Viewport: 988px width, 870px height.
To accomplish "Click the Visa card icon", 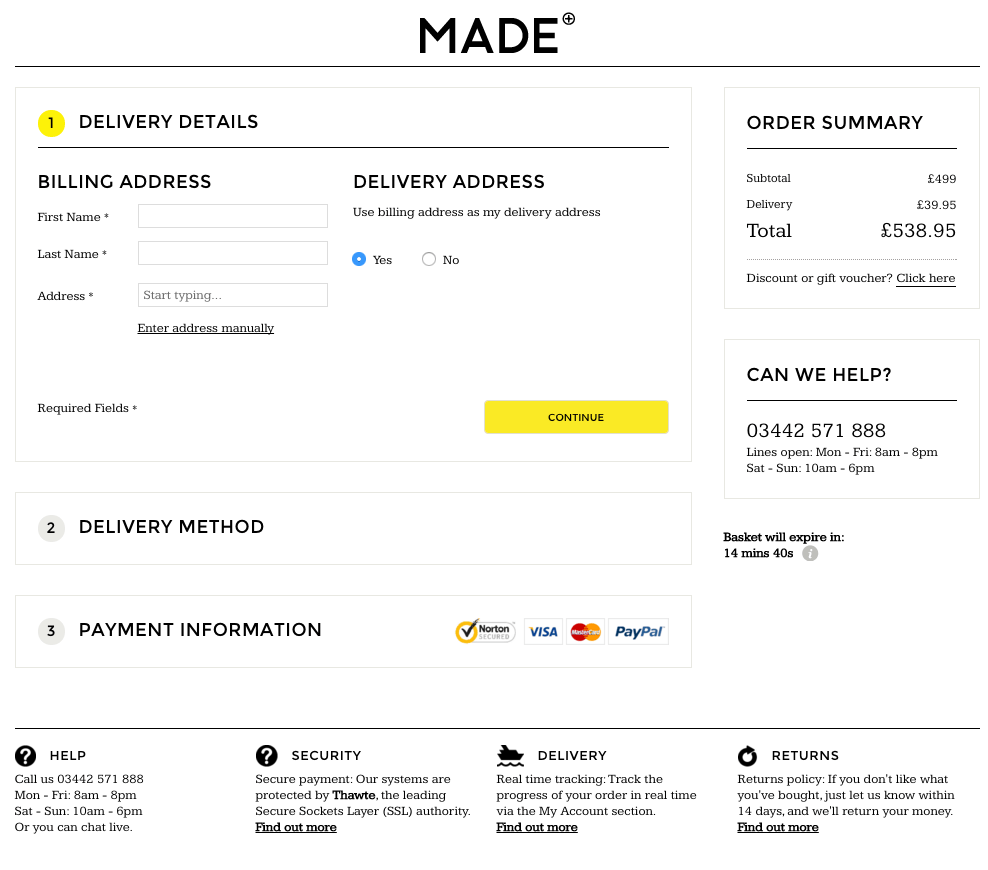I will click(x=543, y=631).
